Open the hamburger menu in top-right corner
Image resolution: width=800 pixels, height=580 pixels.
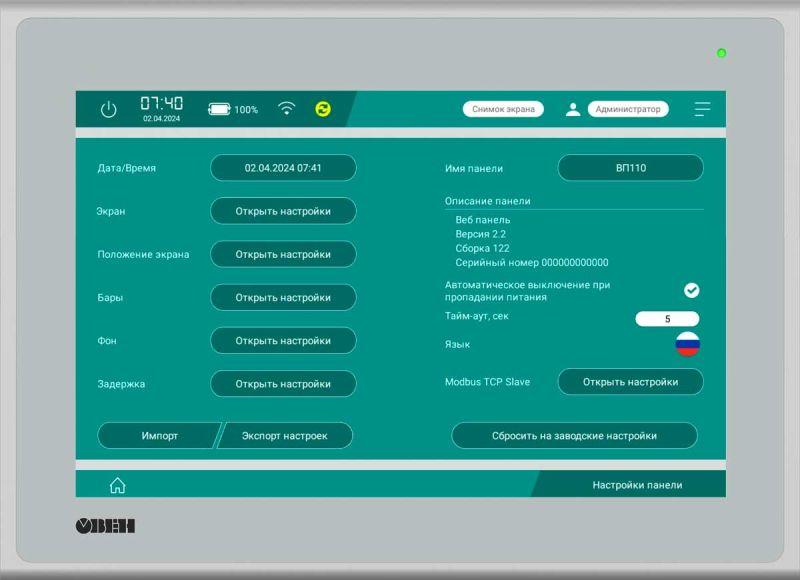pos(702,109)
